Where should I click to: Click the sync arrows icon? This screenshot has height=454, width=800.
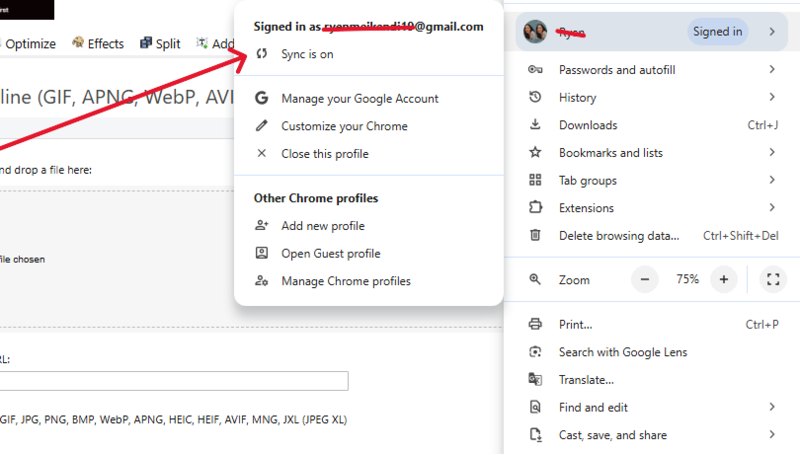[262, 54]
